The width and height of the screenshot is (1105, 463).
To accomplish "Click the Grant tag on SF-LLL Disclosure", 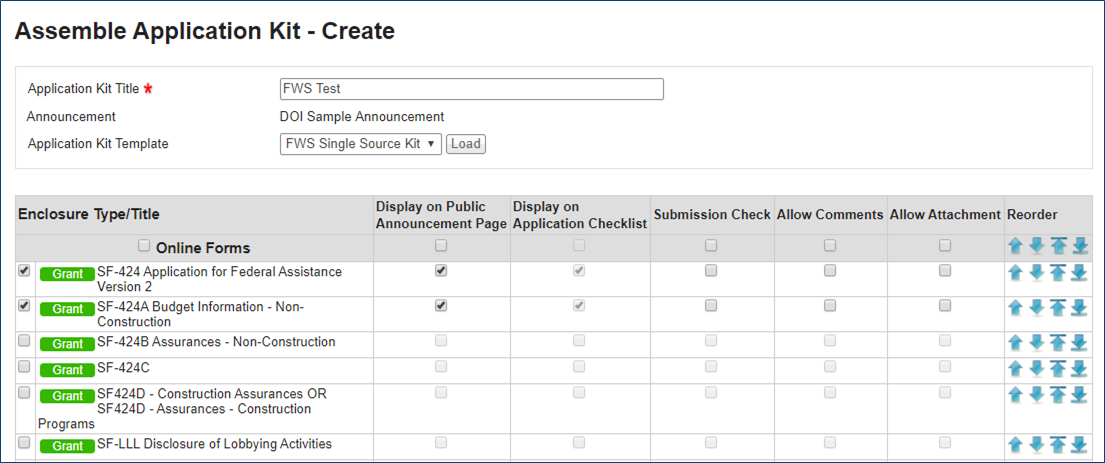I will [67, 446].
